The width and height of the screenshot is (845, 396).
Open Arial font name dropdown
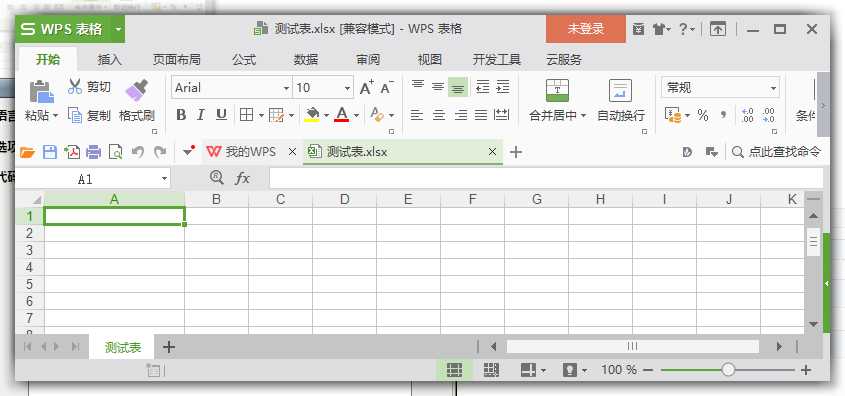pyautogui.click(x=286, y=88)
